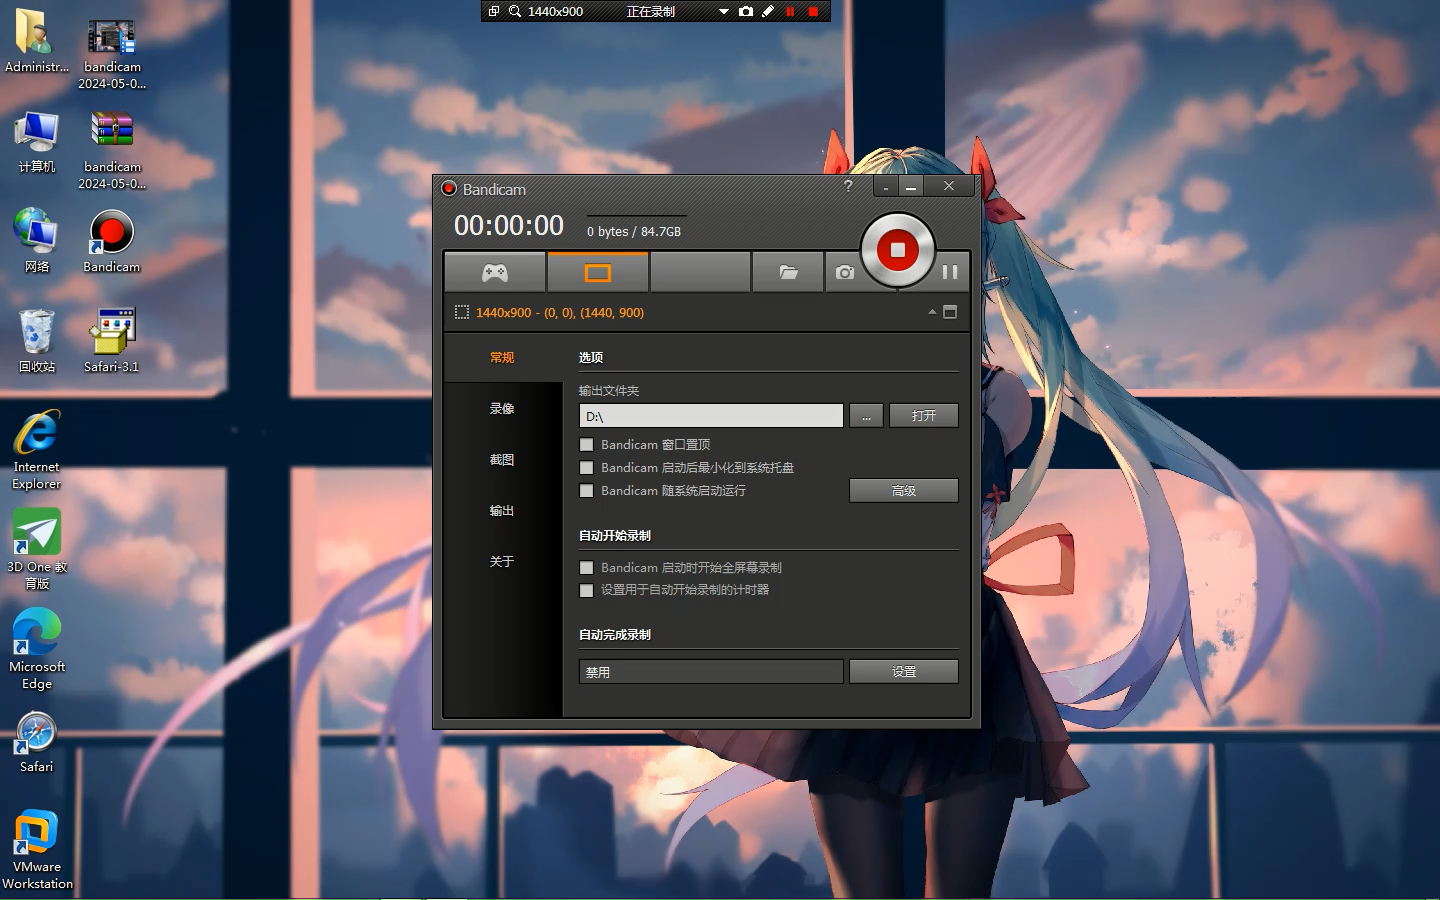
Task: Open the dropdown arrow on recording bar
Action: coord(723,12)
